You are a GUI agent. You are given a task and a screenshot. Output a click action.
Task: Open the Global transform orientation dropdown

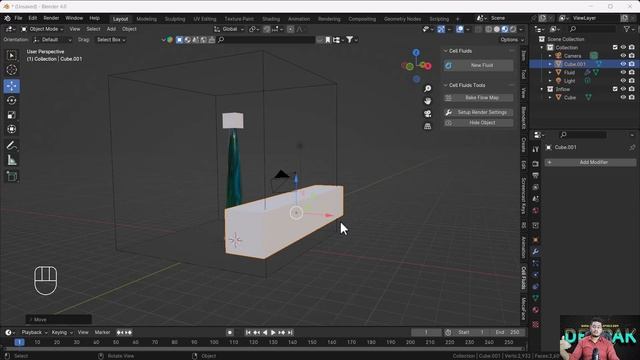pyautogui.click(x=229, y=29)
